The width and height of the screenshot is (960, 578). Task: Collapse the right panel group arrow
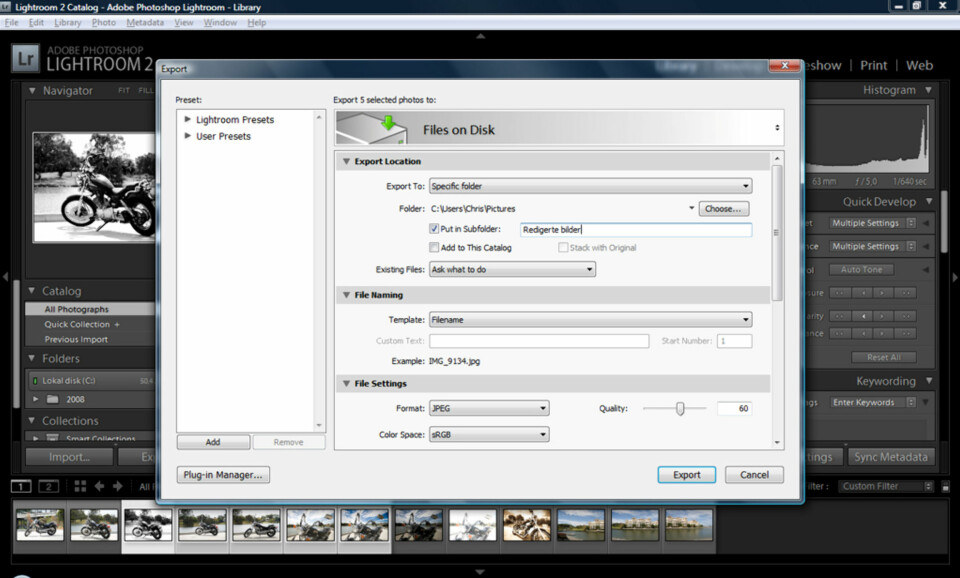(x=954, y=277)
